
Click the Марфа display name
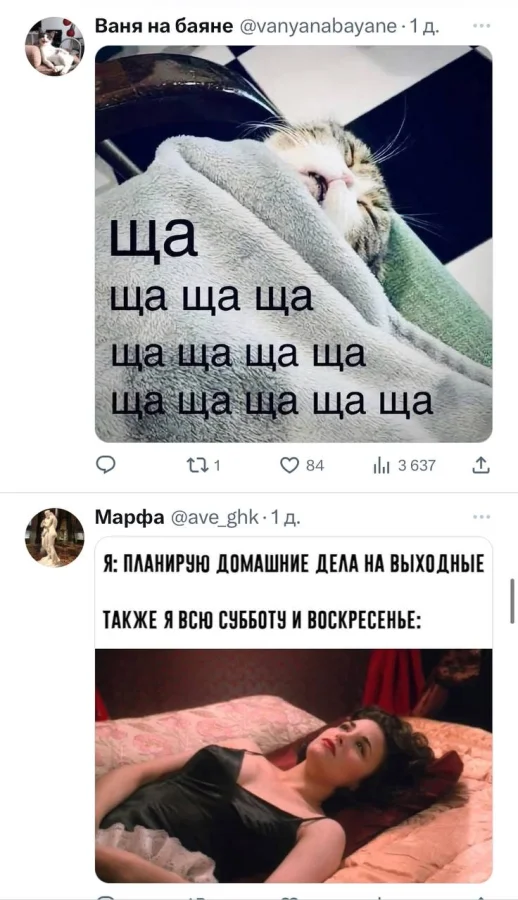(x=129, y=518)
